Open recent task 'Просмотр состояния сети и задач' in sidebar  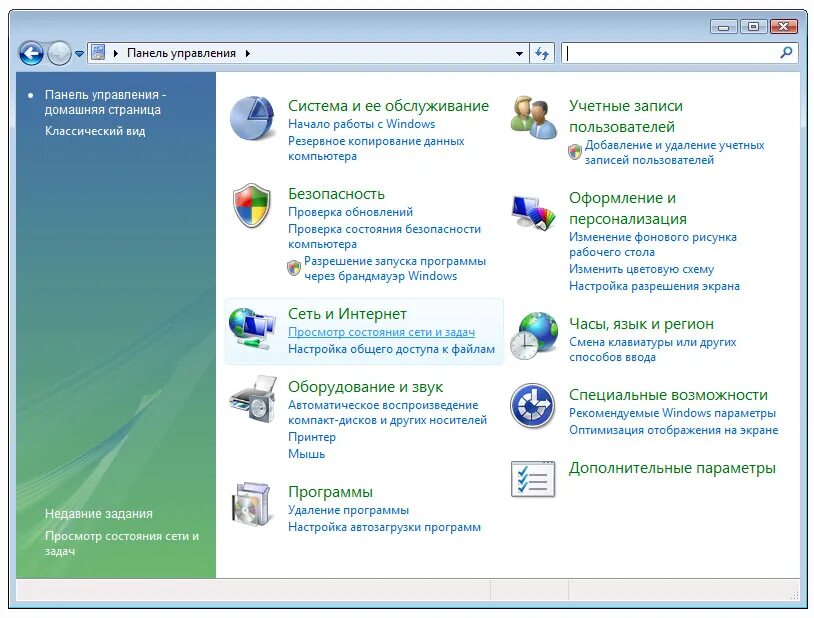(x=122, y=543)
